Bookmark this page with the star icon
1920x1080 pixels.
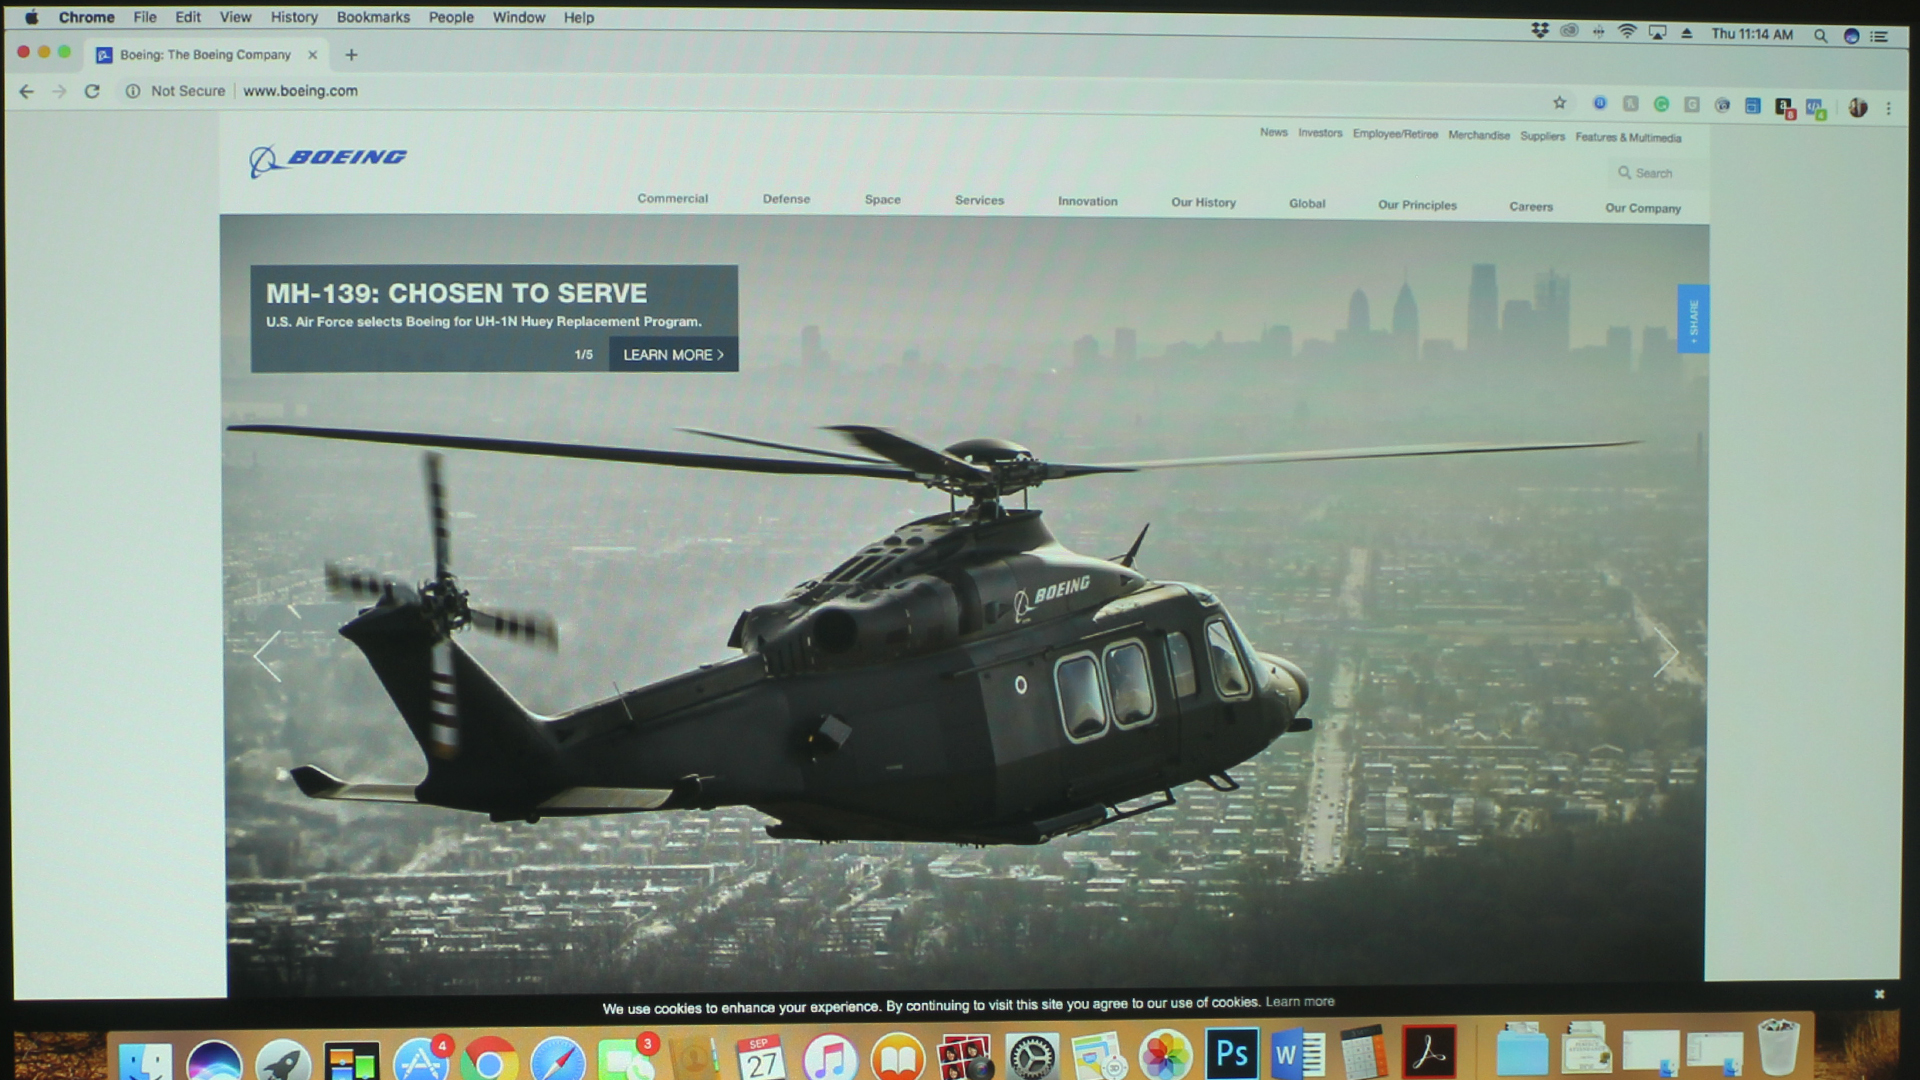click(1559, 102)
